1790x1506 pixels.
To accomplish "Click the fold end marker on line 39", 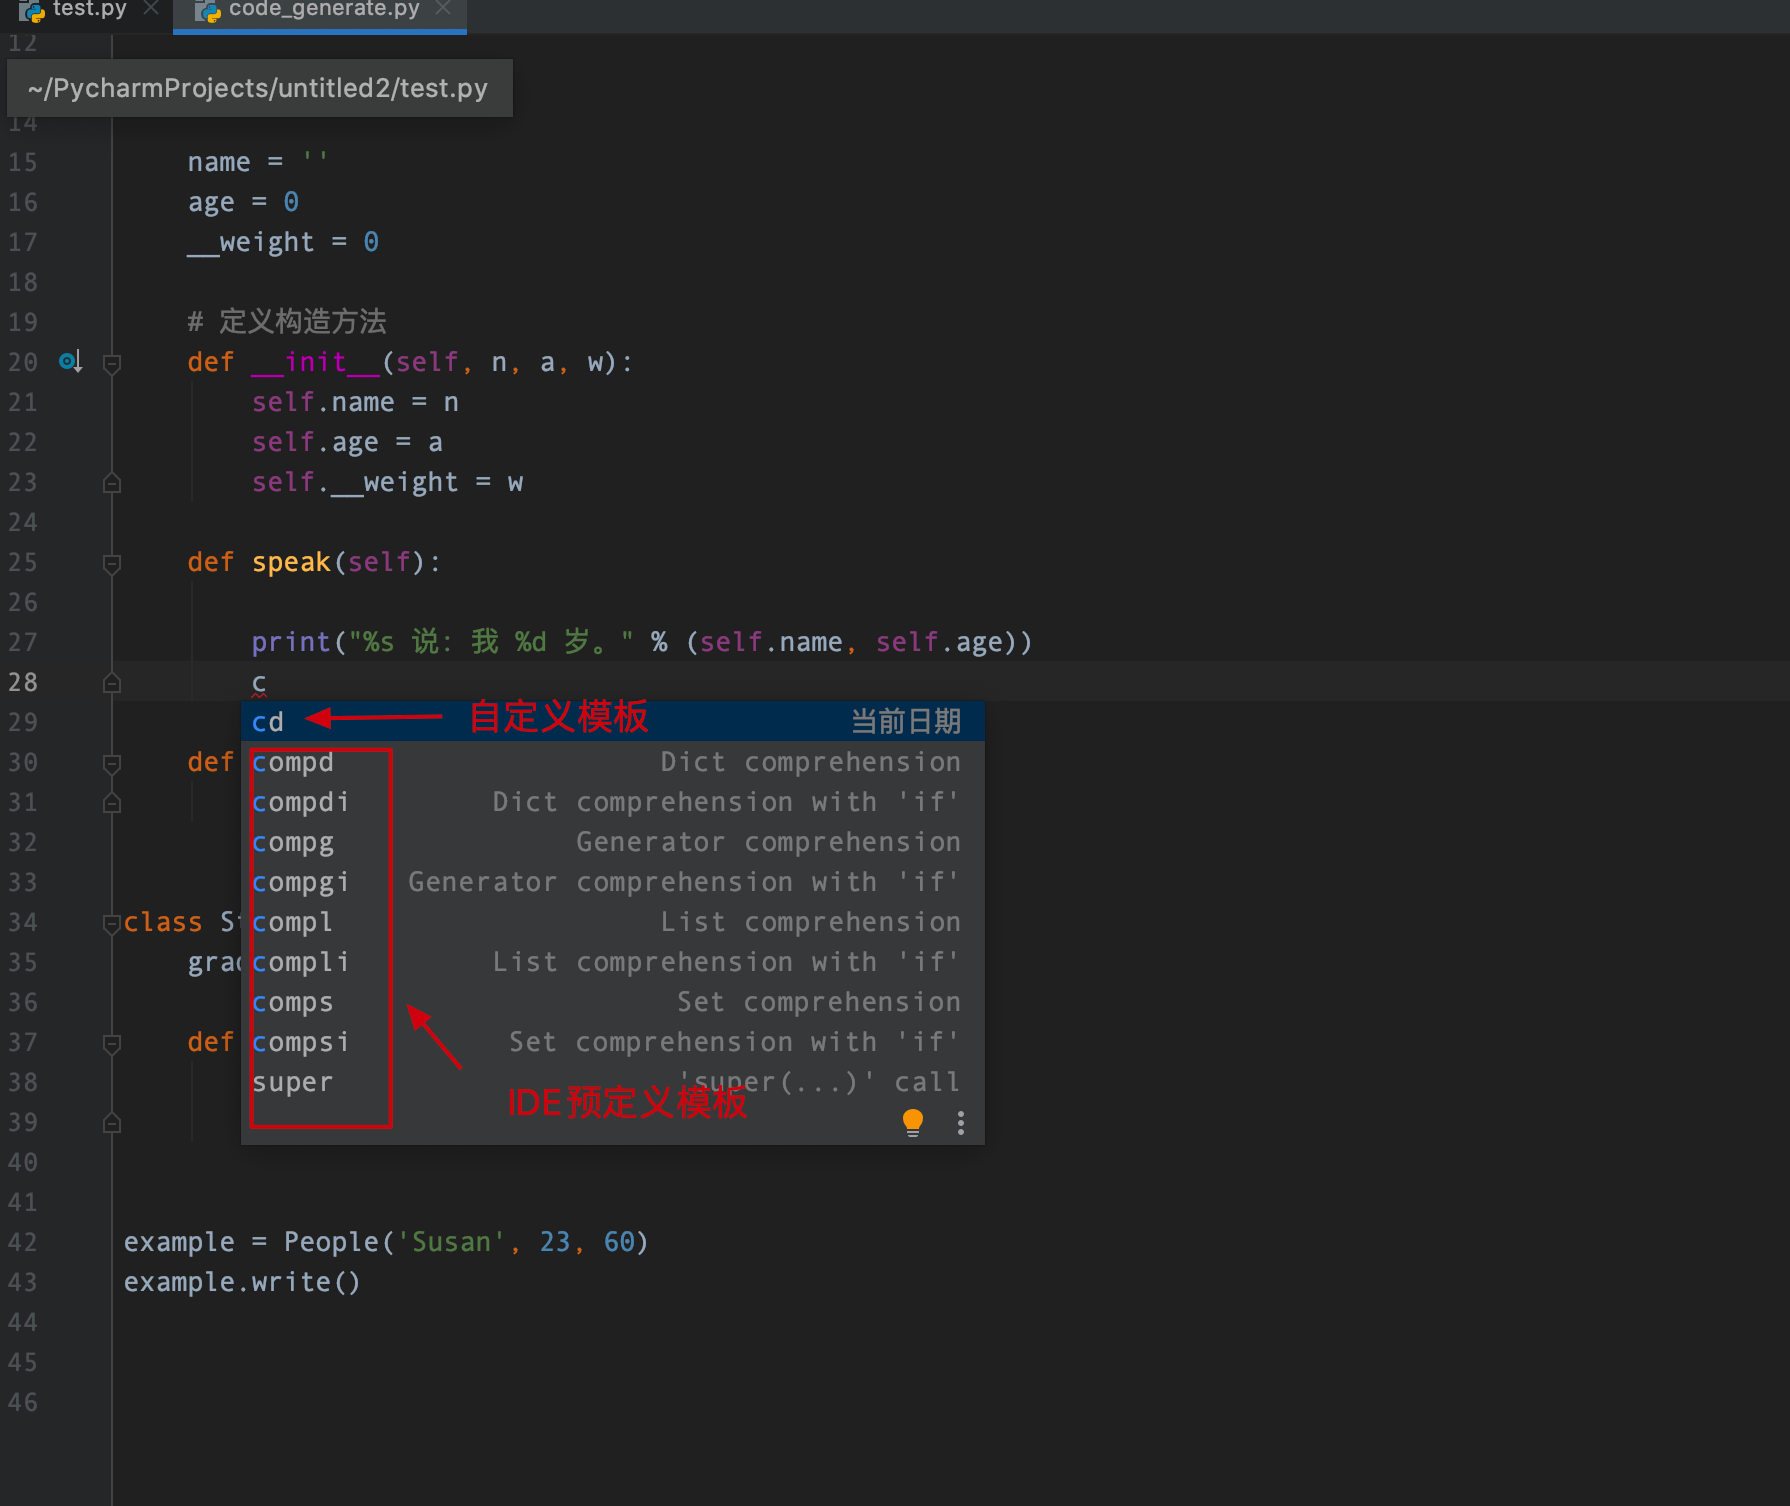I will tap(112, 1123).
